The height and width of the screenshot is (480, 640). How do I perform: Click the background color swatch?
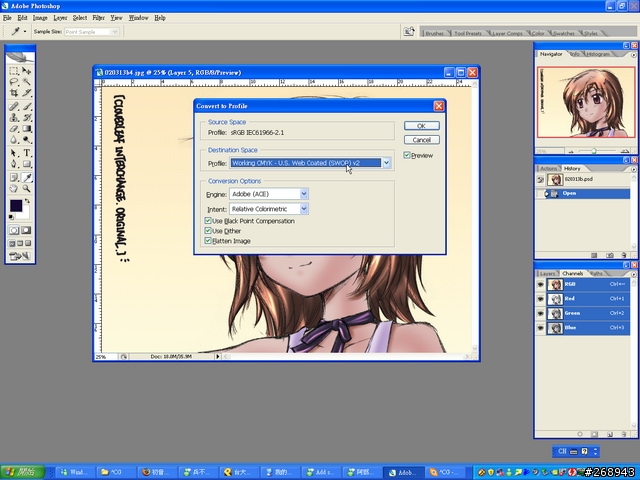coord(25,213)
